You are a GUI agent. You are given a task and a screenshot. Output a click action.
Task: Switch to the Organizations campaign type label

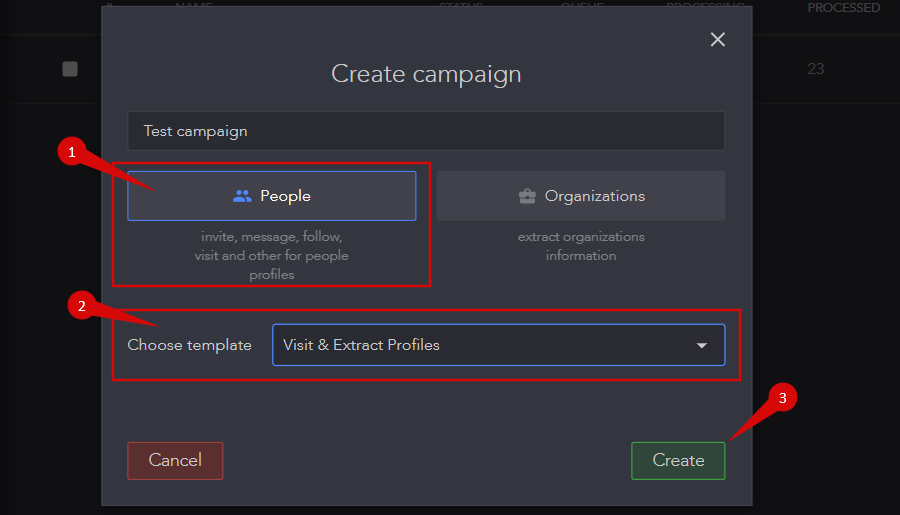coord(594,196)
